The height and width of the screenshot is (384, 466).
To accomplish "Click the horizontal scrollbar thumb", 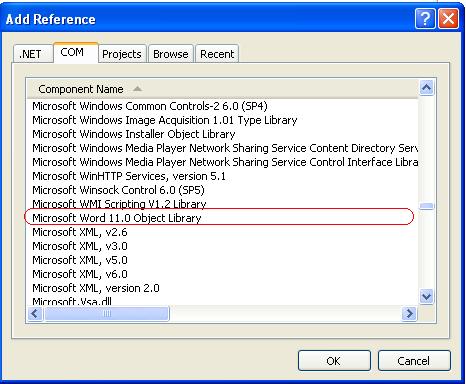I will click(x=107, y=313).
